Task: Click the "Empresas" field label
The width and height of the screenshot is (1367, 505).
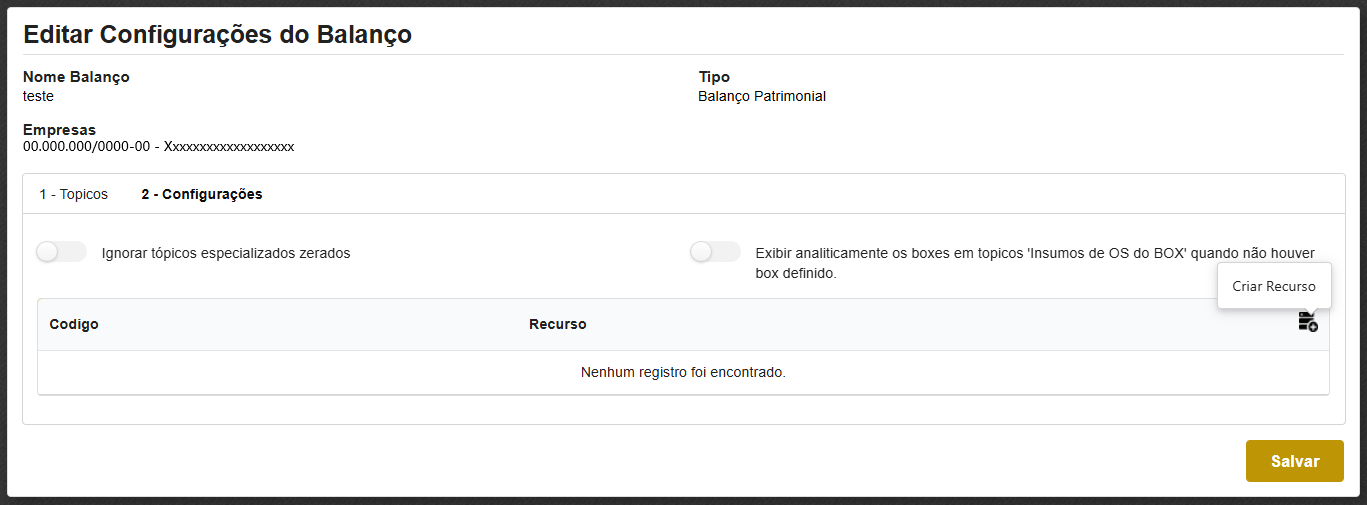Action: pos(59,130)
